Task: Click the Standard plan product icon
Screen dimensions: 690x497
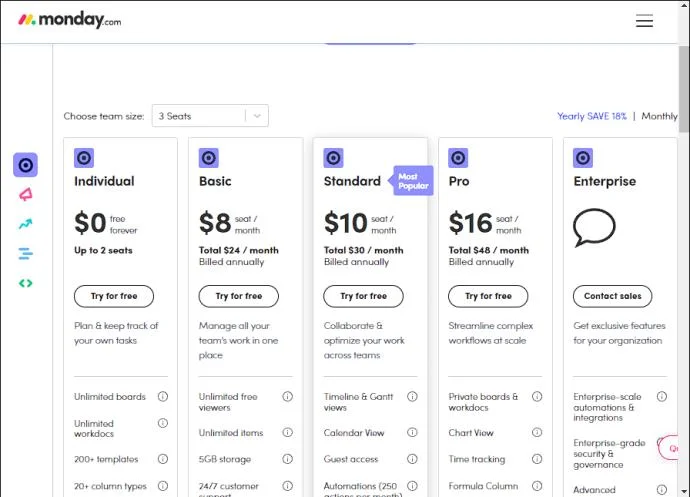Action: point(334,158)
